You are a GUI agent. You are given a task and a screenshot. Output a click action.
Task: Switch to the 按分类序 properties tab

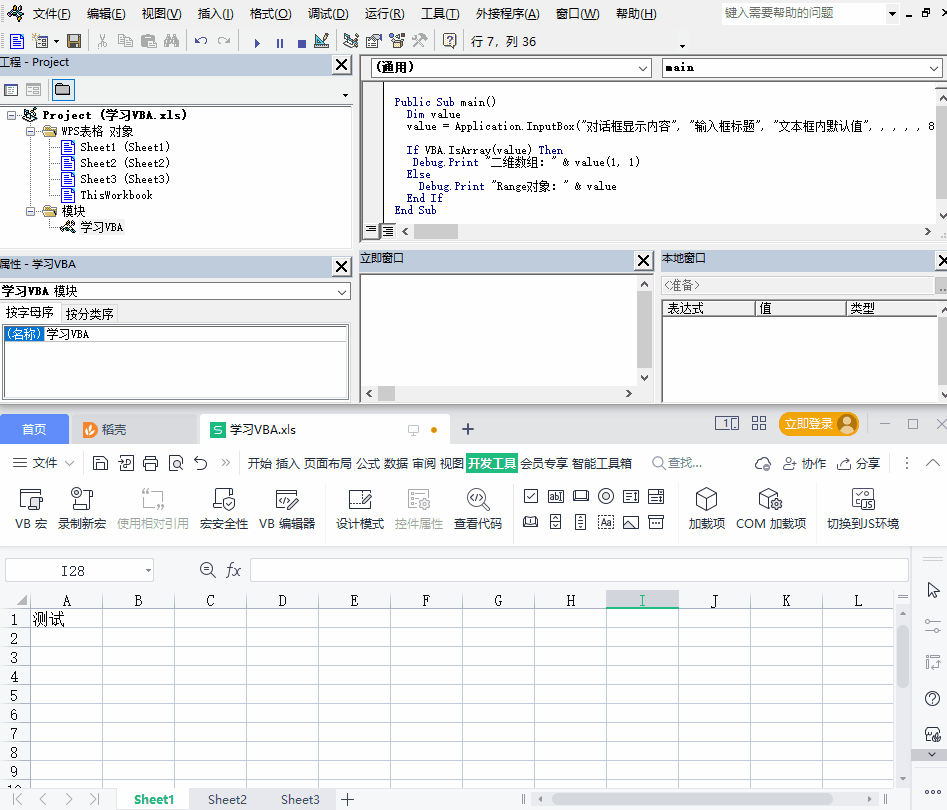pos(89,313)
